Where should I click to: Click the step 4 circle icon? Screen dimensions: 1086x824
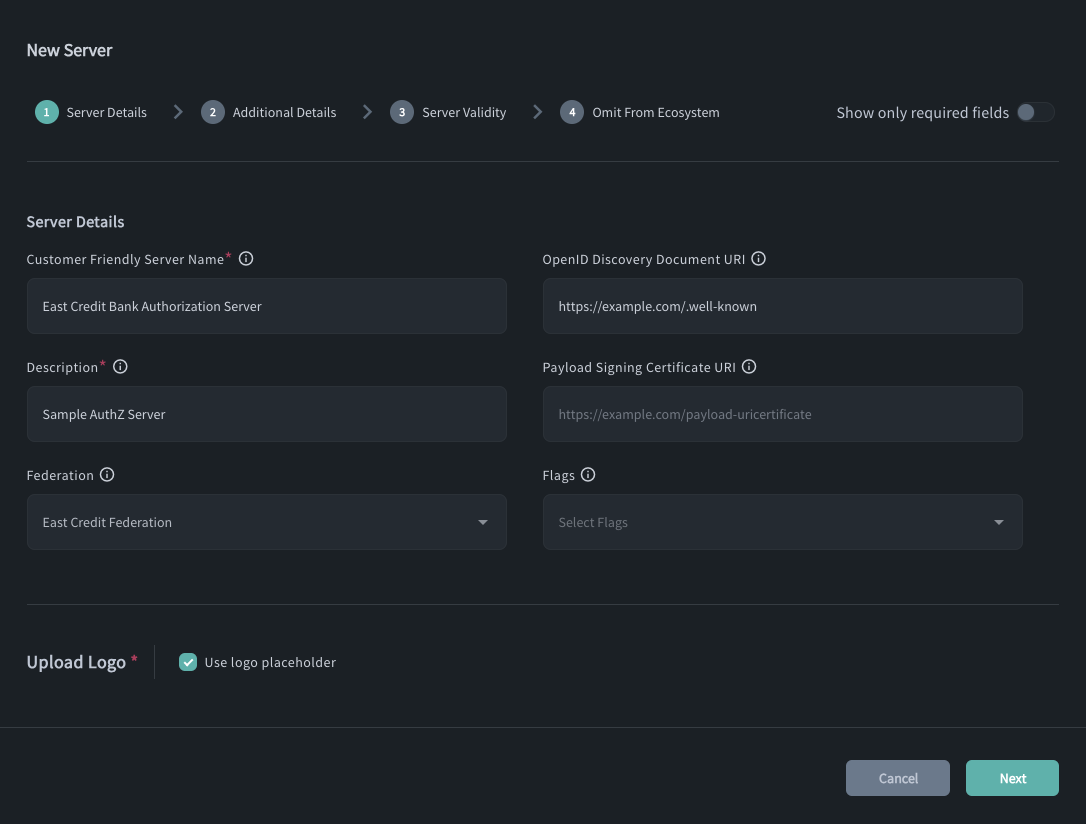572,112
